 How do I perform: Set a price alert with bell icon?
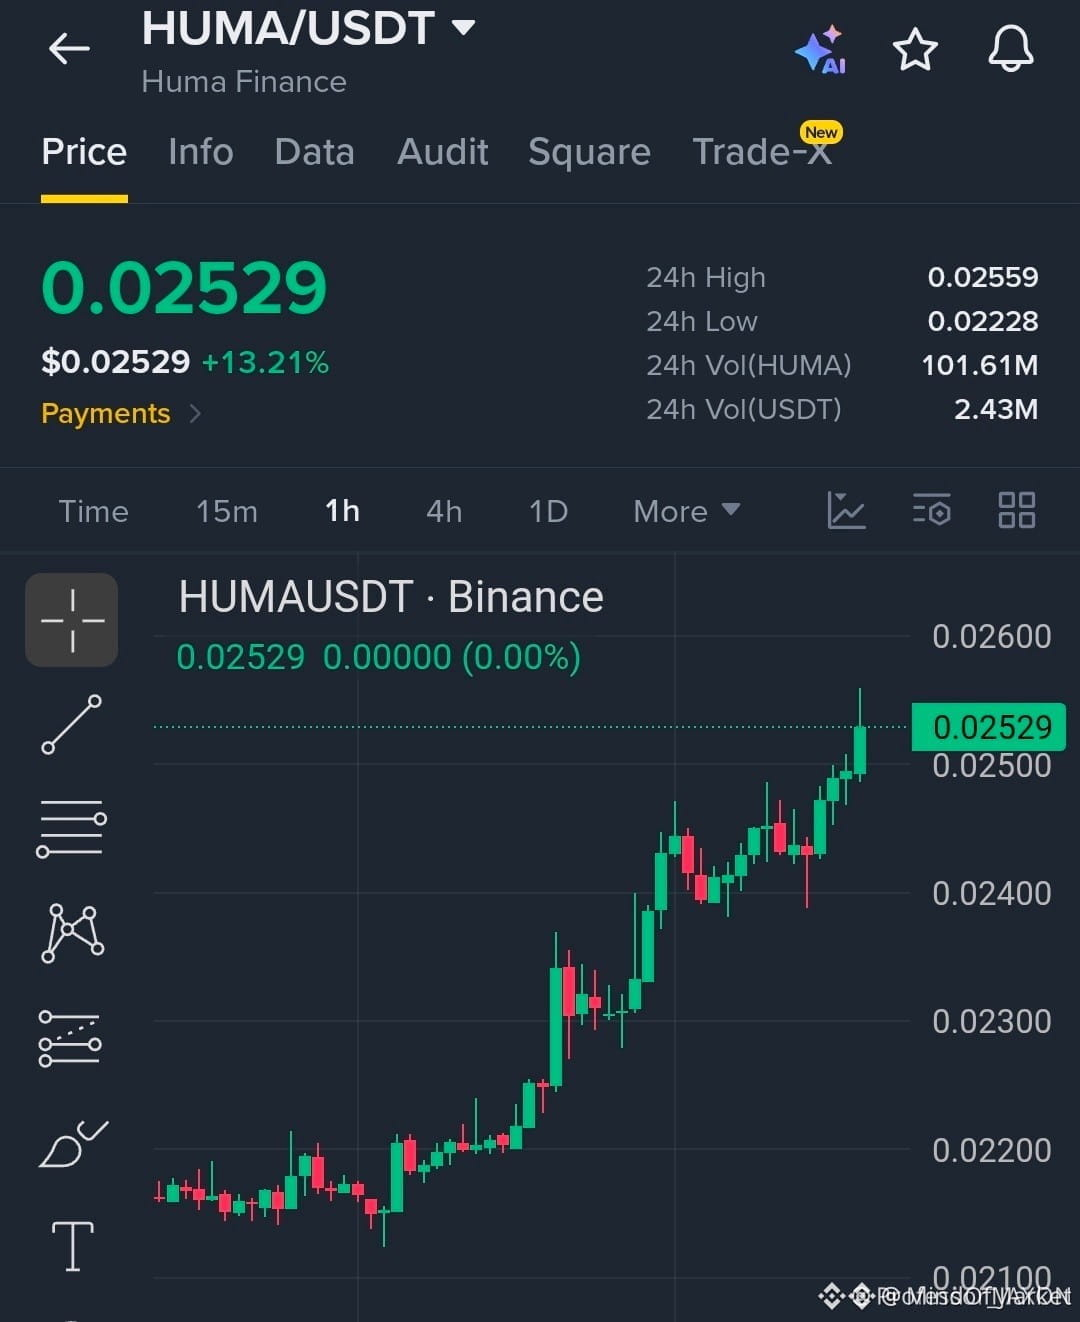pyautogui.click(x=1011, y=49)
